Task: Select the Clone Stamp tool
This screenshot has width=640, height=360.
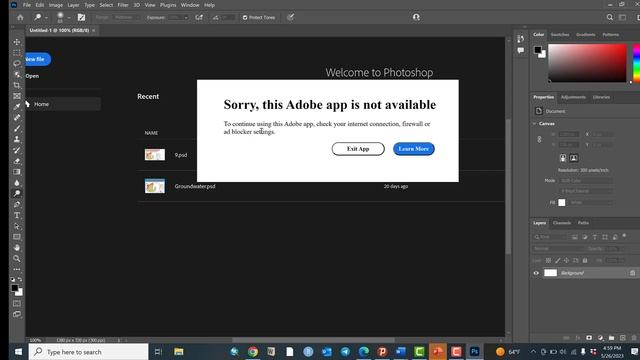Action: (x=17, y=139)
